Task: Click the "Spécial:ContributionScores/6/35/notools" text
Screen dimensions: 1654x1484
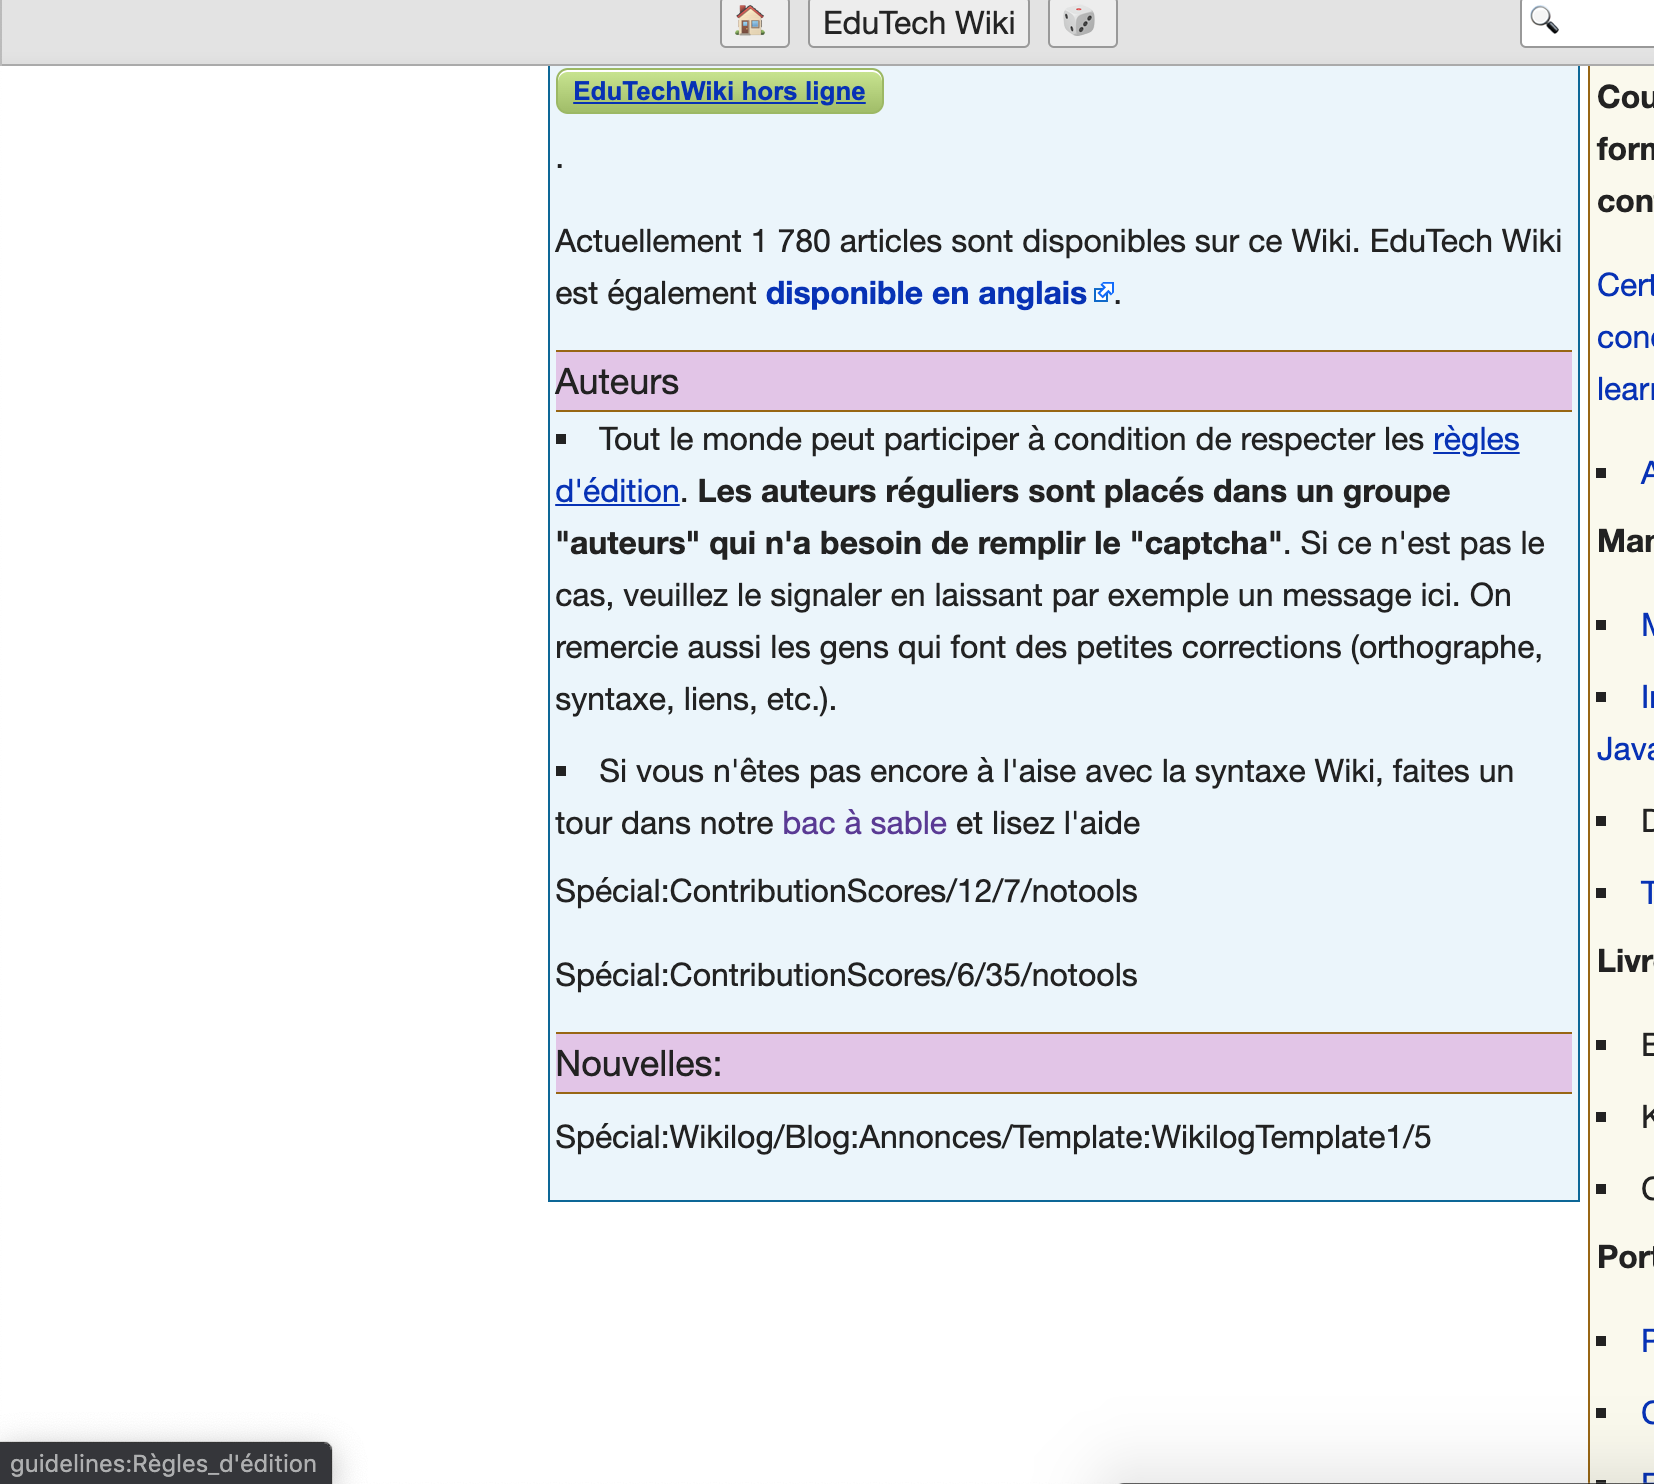Action: (846, 975)
